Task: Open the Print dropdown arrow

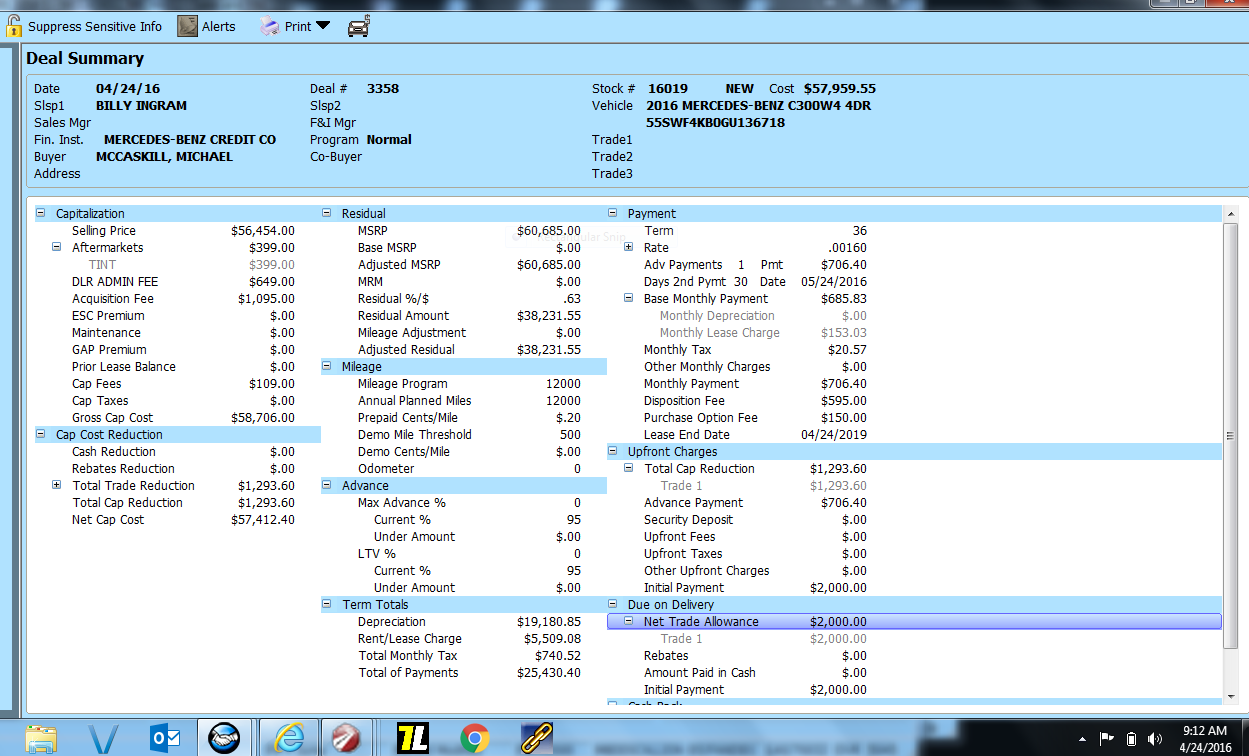Action: pyautogui.click(x=323, y=26)
